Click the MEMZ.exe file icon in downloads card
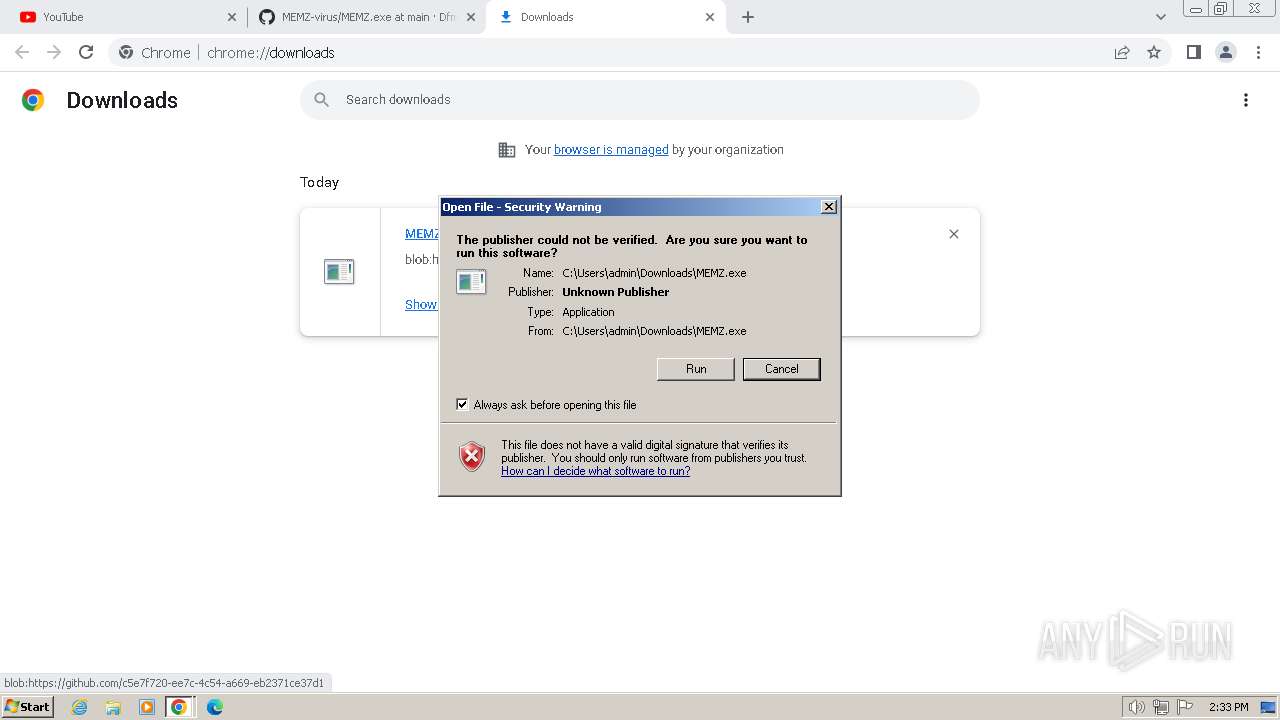Image resolution: width=1280 pixels, height=720 pixels. [339, 271]
